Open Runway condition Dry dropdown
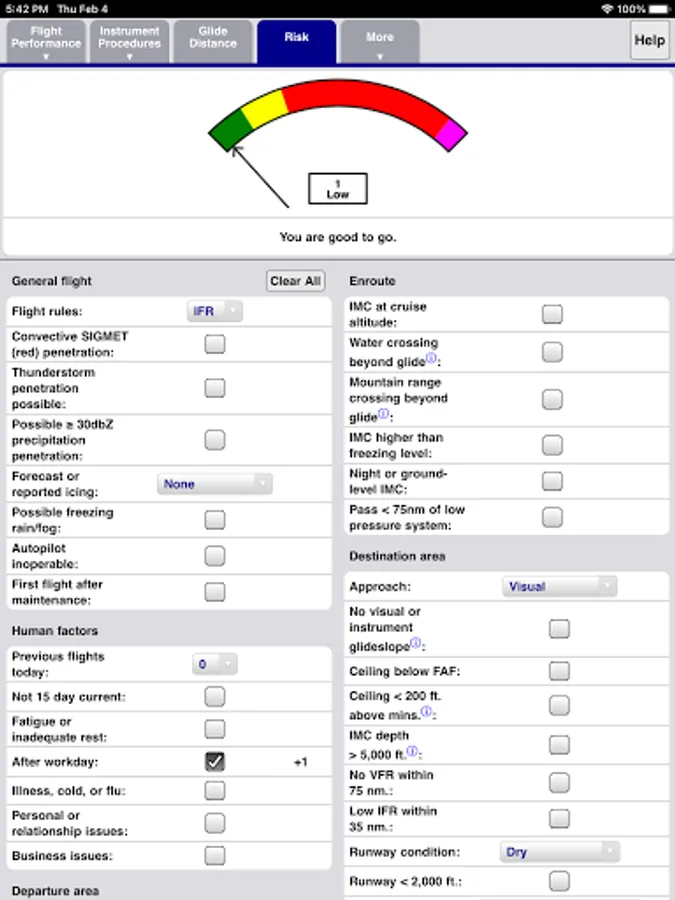675x900 pixels. 559,852
